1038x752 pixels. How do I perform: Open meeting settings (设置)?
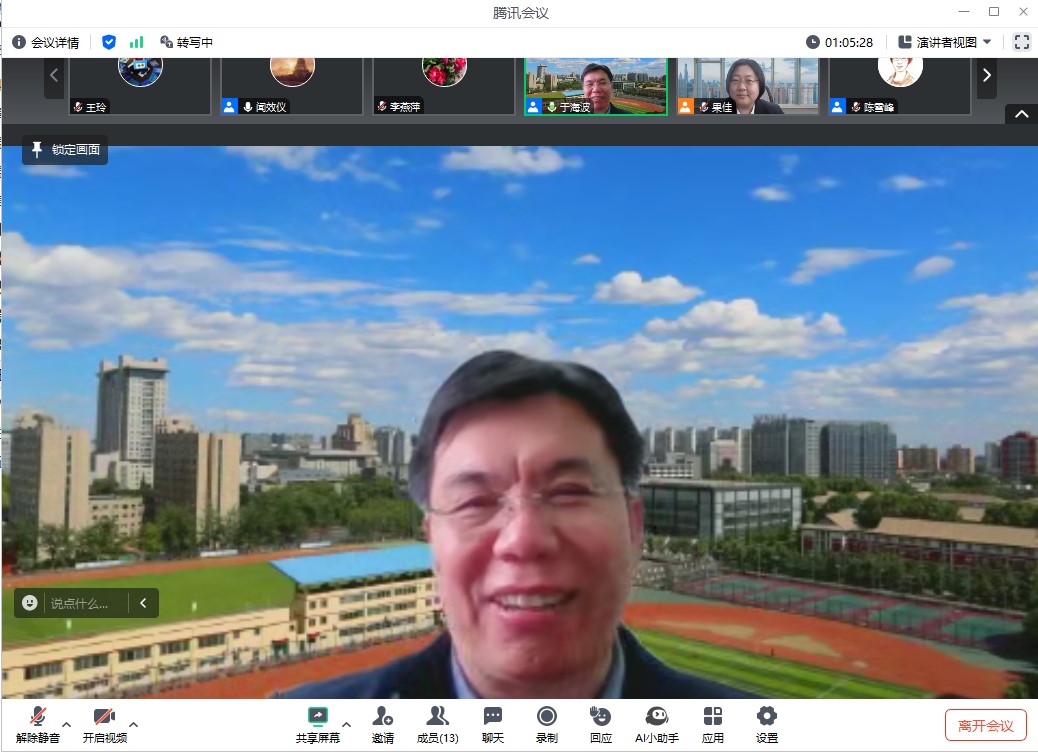pyautogui.click(x=766, y=724)
